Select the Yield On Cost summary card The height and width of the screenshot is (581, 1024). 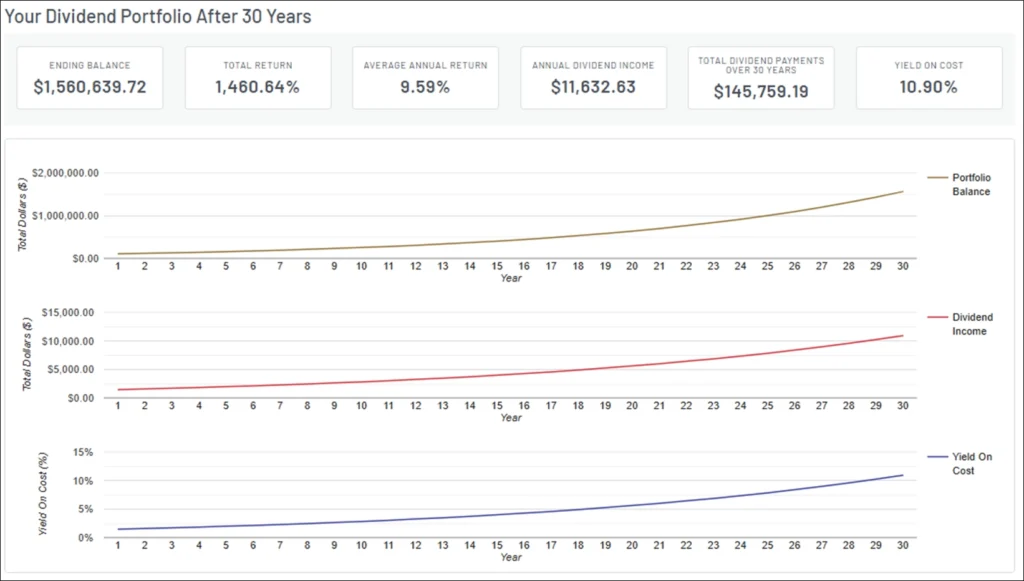pos(929,78)
